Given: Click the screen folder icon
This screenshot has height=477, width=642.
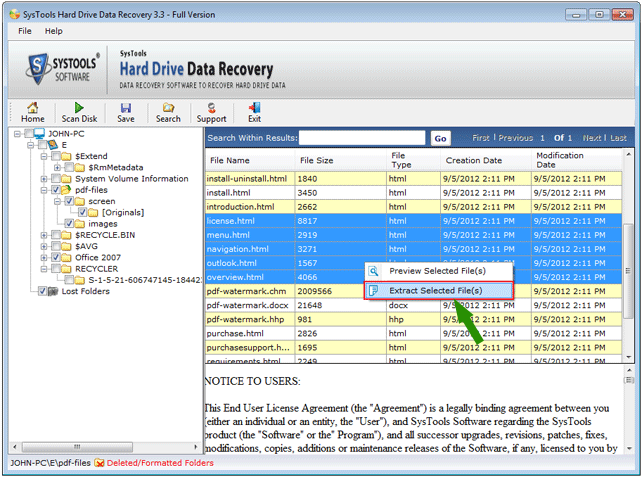Looking at the screenshot, I should pos(79,201).
